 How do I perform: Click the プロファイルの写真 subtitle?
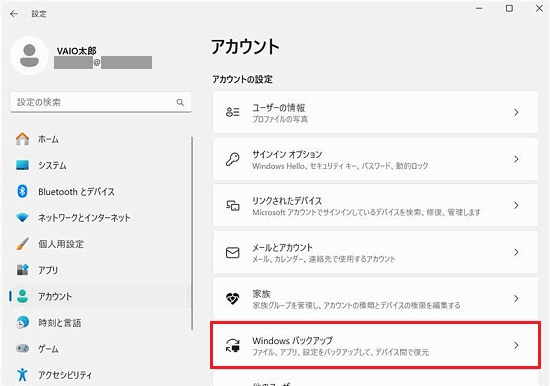[x=280, y=119]
